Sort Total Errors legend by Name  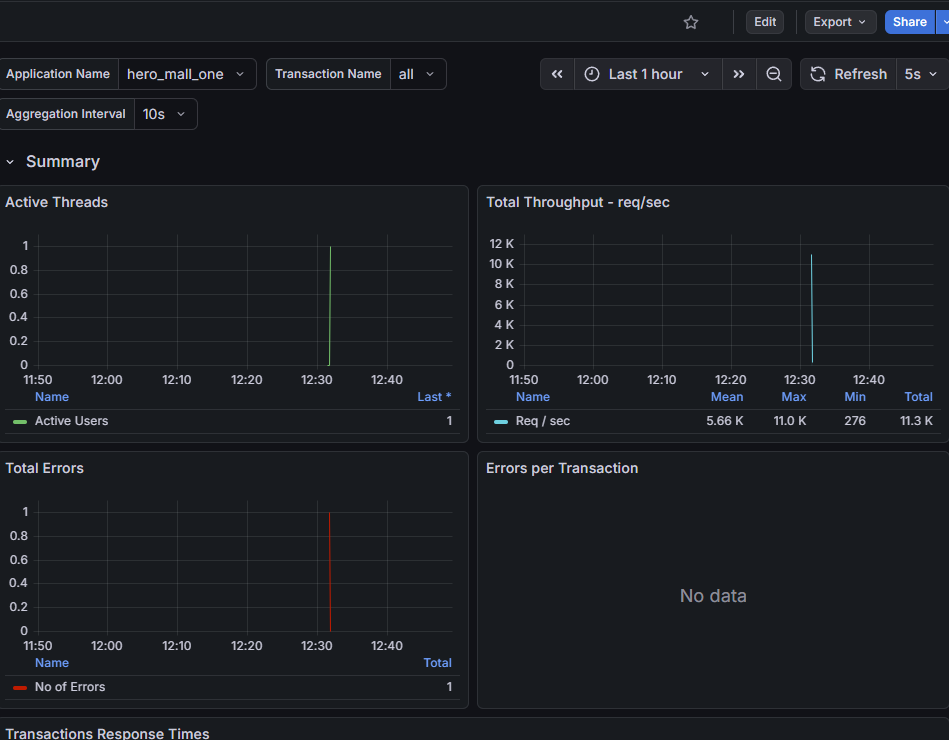pos(51,663)
